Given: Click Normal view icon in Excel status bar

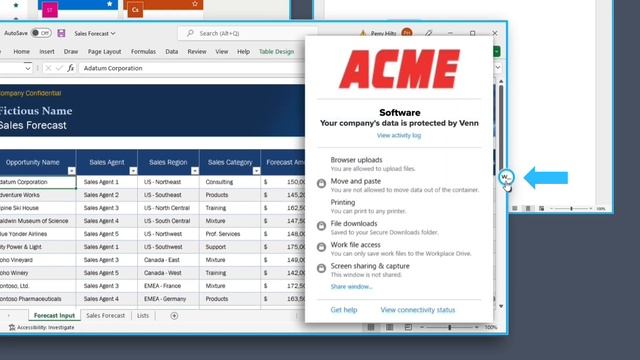Looking at the screenshot, I should 371,327.
